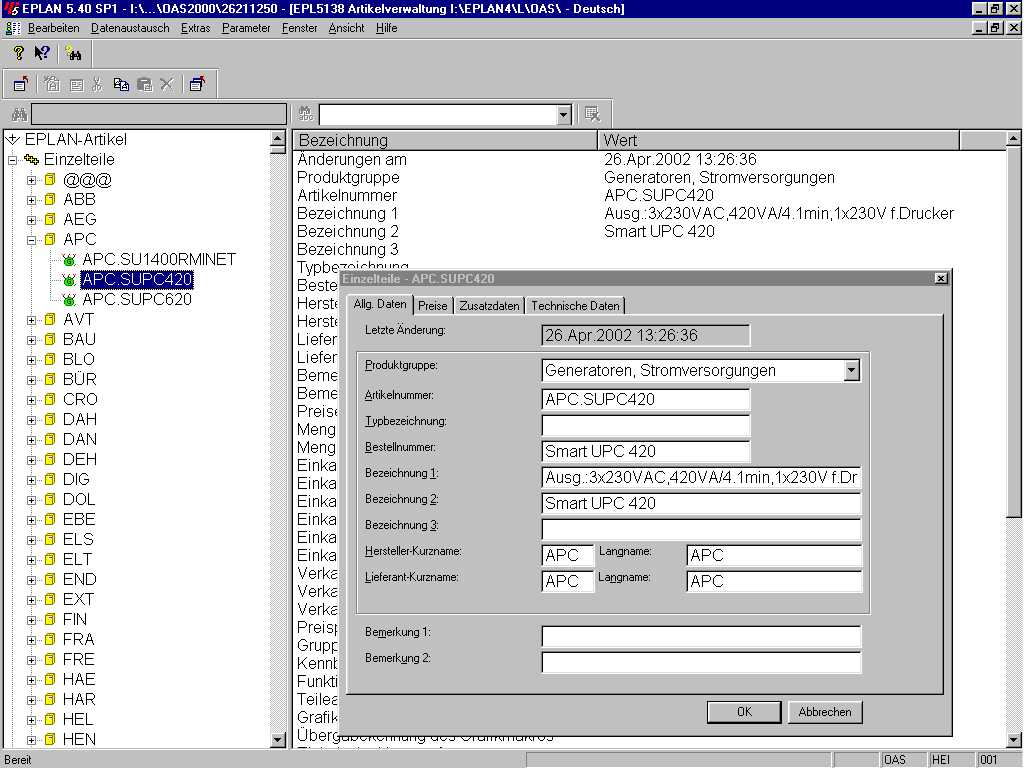Click the delete X toolbar icon

click(167, 84)
